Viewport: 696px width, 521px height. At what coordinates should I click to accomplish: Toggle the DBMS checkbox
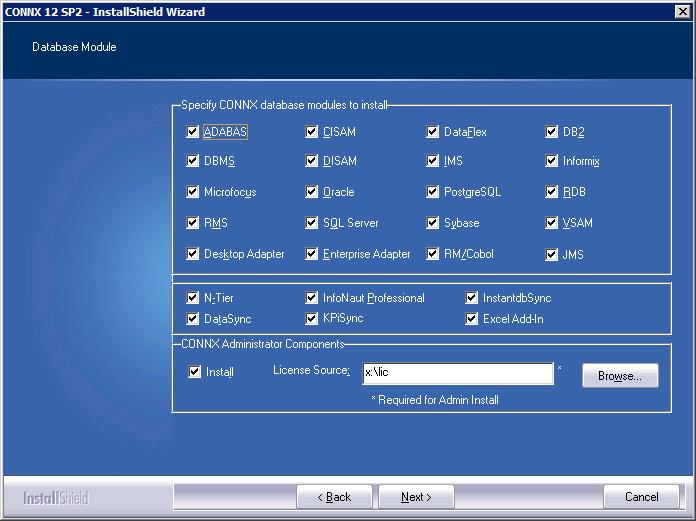point(192,161)
